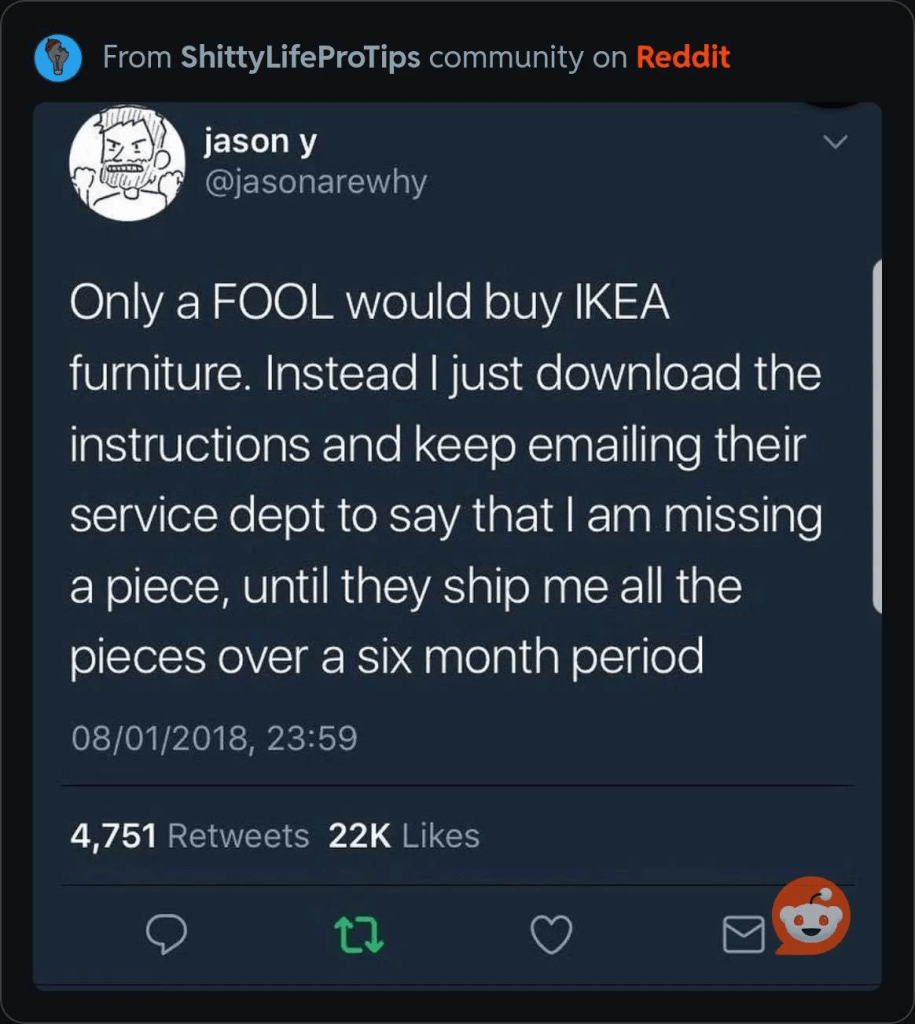The height and width of the screenshot is (1024, 915).
Task: Like the tweet with the heart icon
Action: click(x=550, y=935)
